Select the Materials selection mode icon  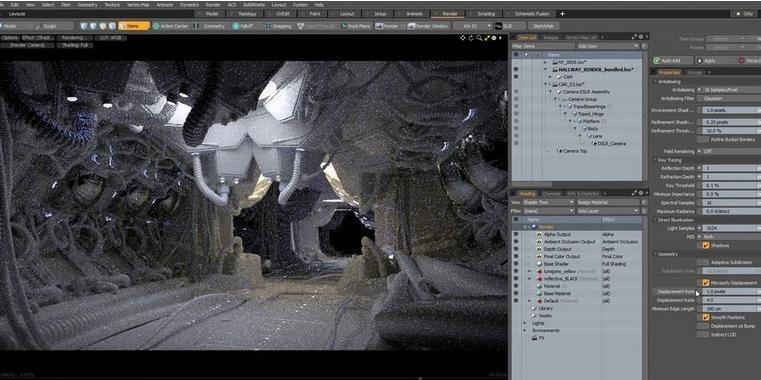click(112, 26)
